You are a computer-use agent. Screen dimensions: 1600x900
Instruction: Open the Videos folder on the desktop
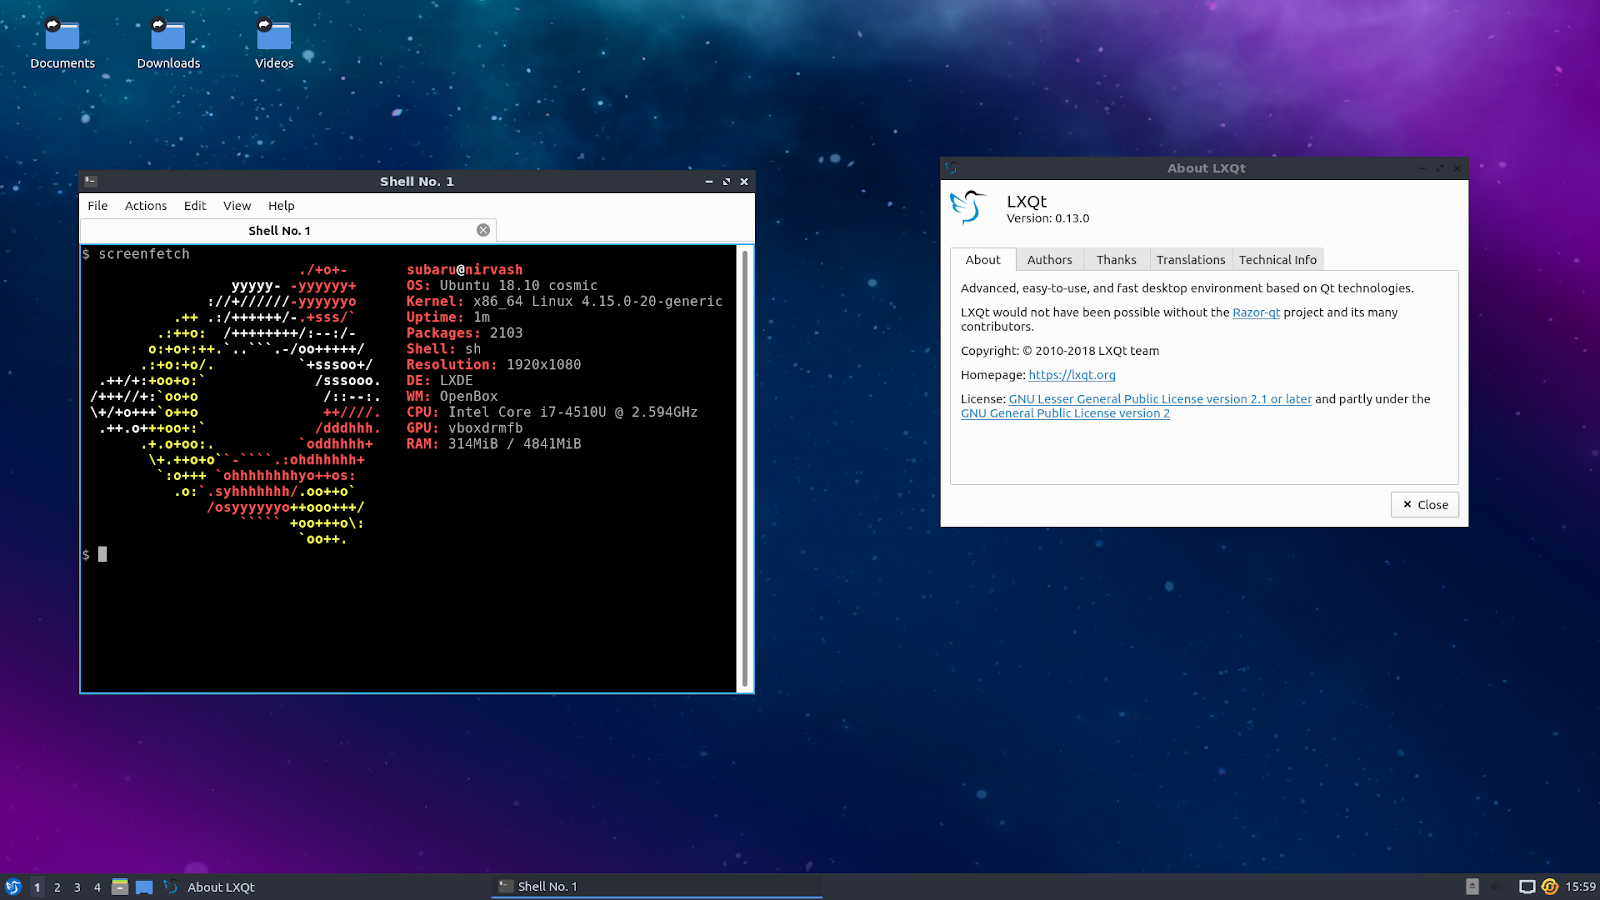(272, 35)
